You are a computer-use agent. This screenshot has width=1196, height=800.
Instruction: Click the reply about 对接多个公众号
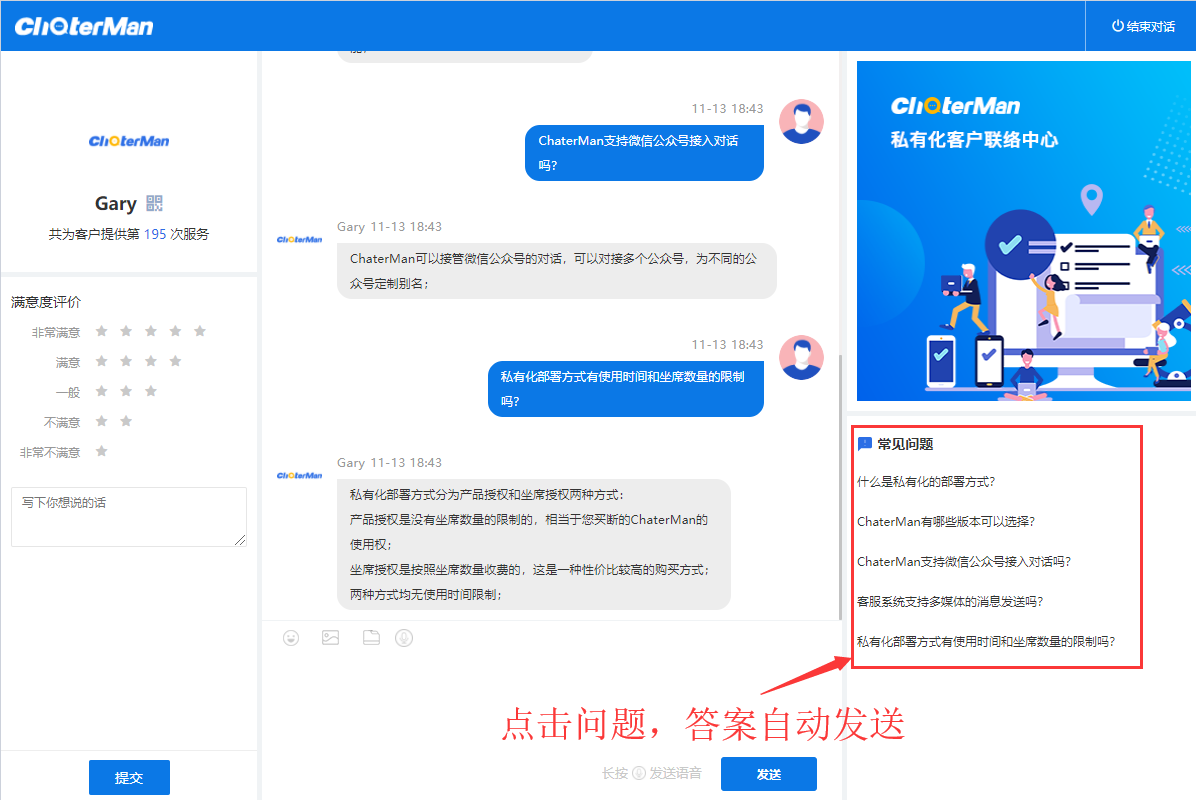coord(556,271)
